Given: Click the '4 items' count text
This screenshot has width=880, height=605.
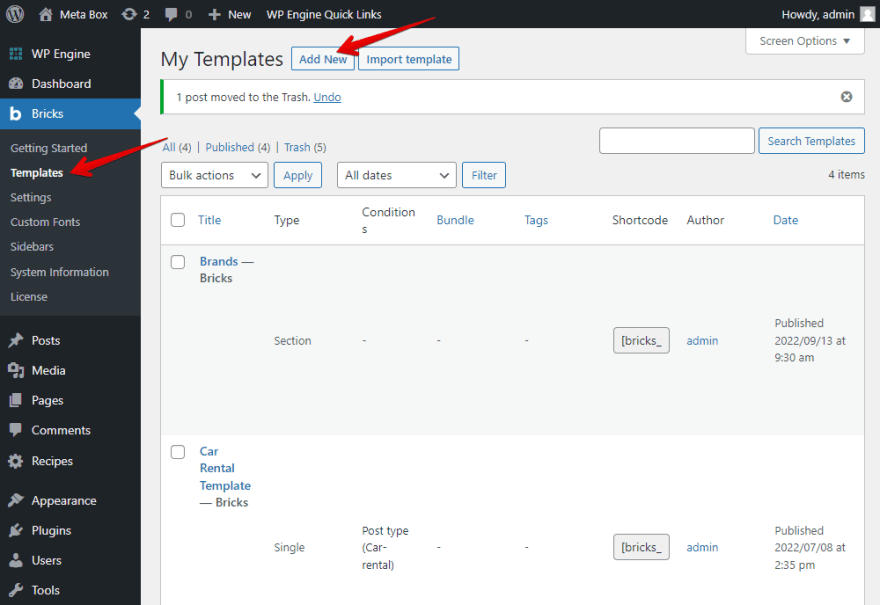Looking at the screenshot, I should coord(846,175).
